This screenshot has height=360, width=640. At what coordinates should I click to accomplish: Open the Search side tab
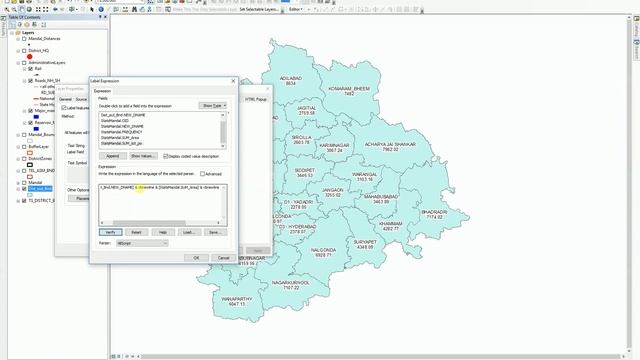(636, 49)
